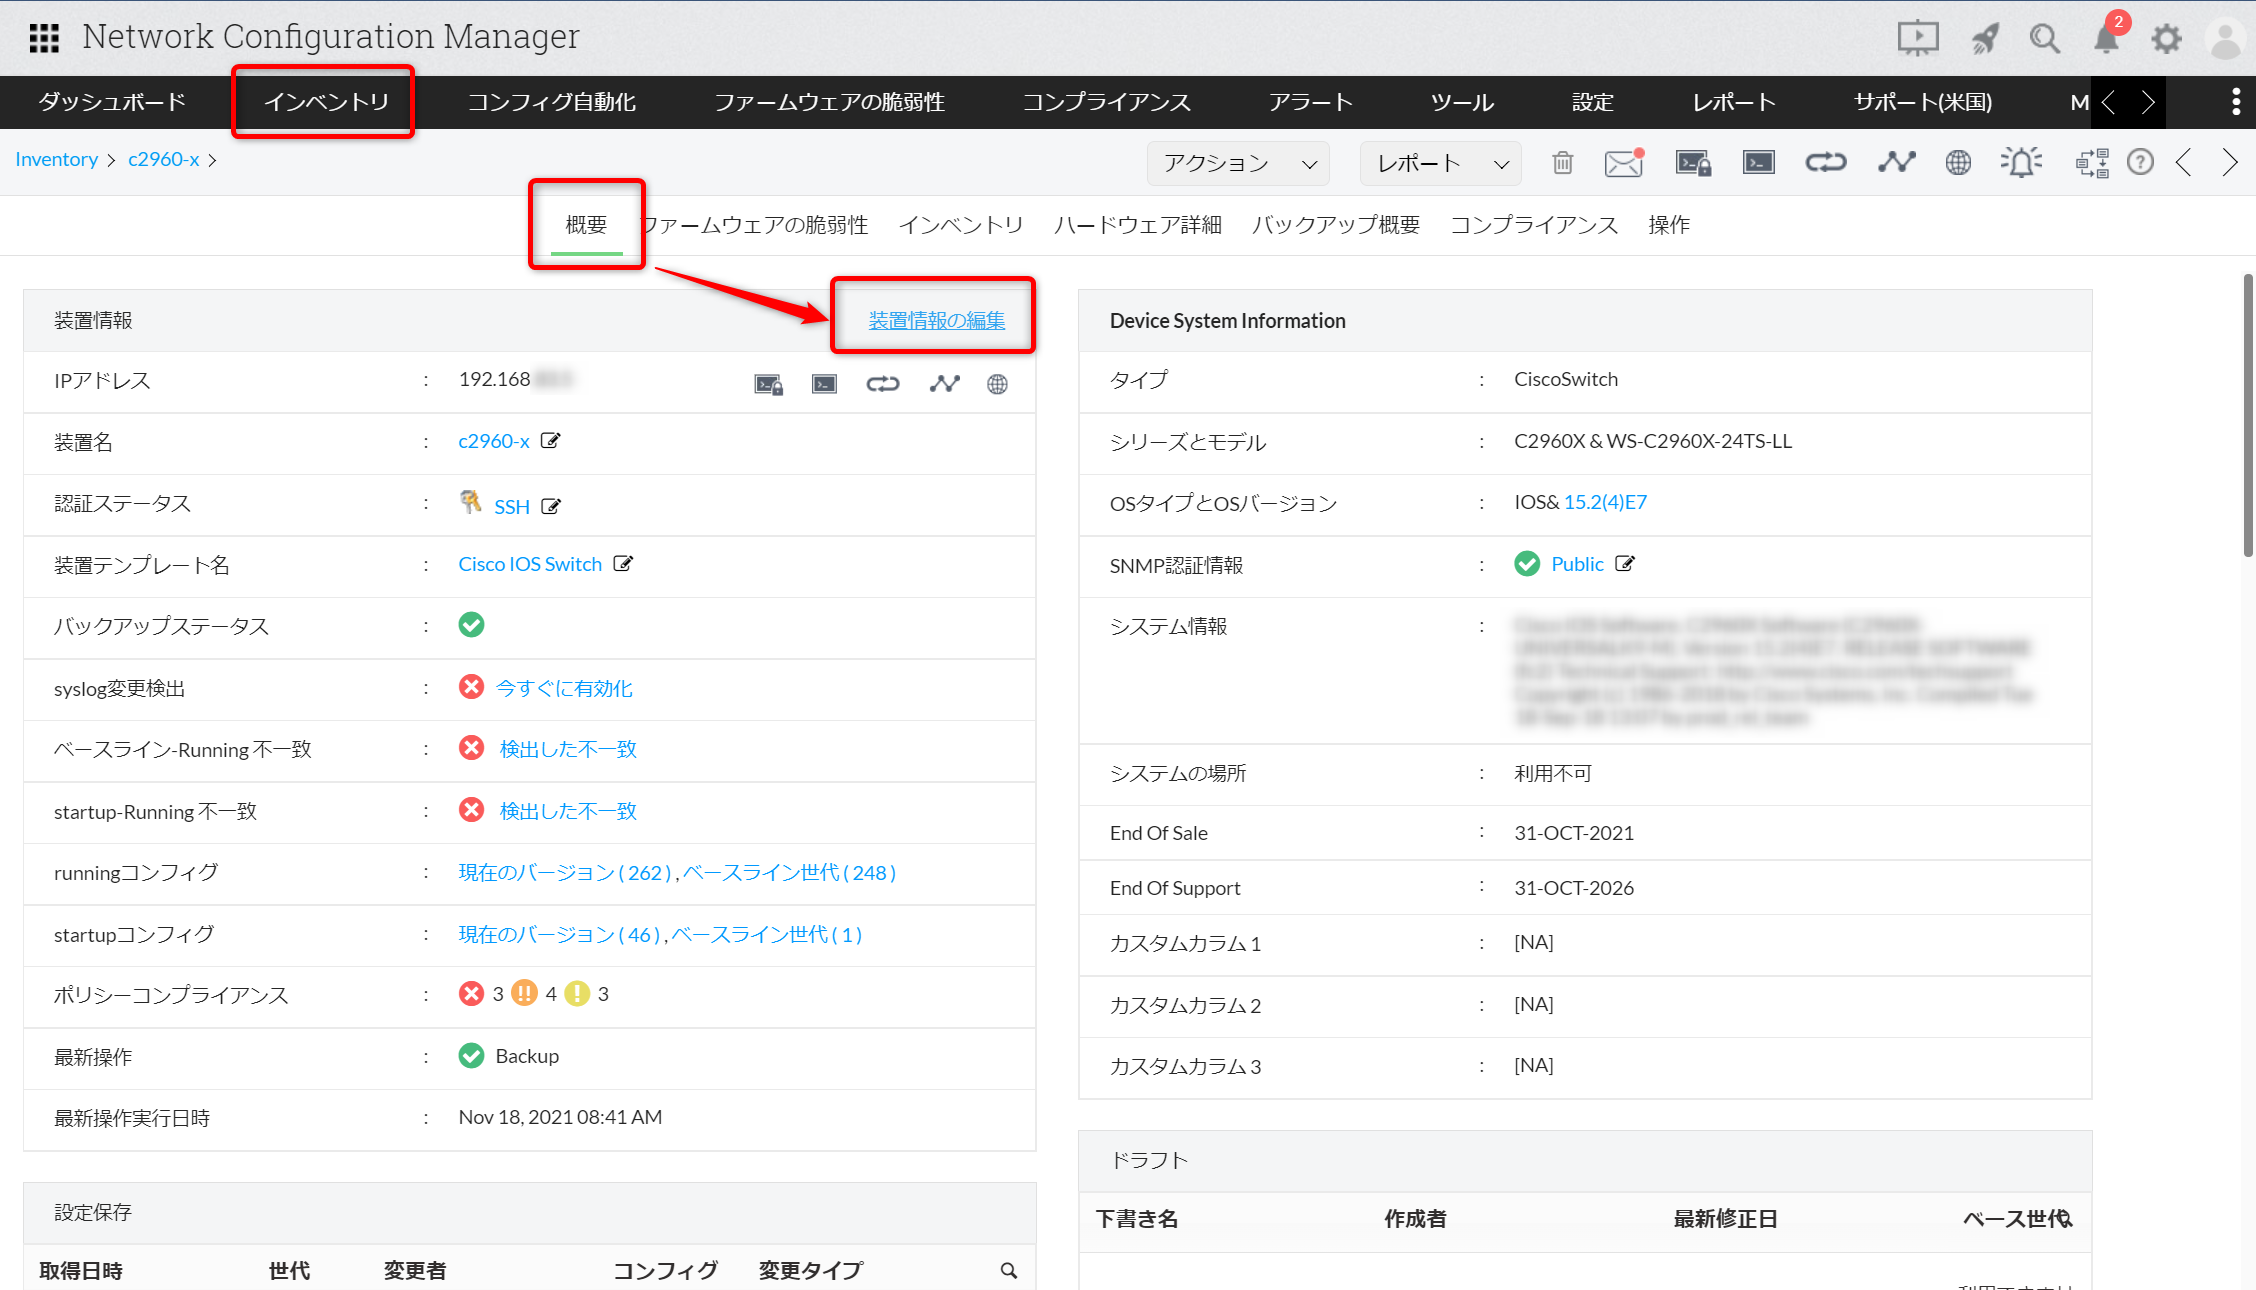Click 今すぐに有効化 link for syslog
Screen dimensions: 2256x1290
click(564, 688)
